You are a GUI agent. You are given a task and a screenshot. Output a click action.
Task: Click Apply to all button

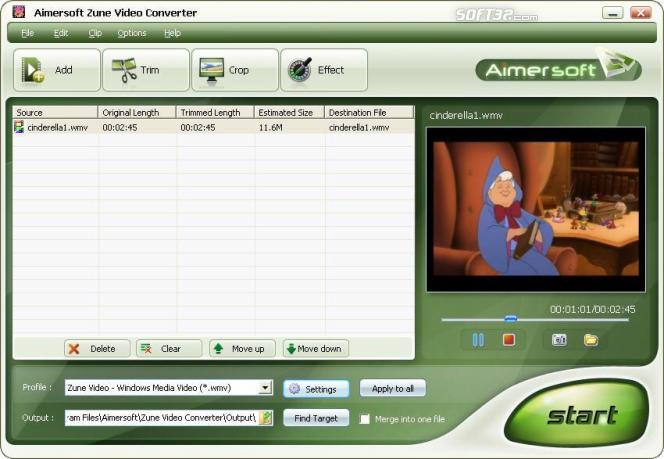pos(393,388)
